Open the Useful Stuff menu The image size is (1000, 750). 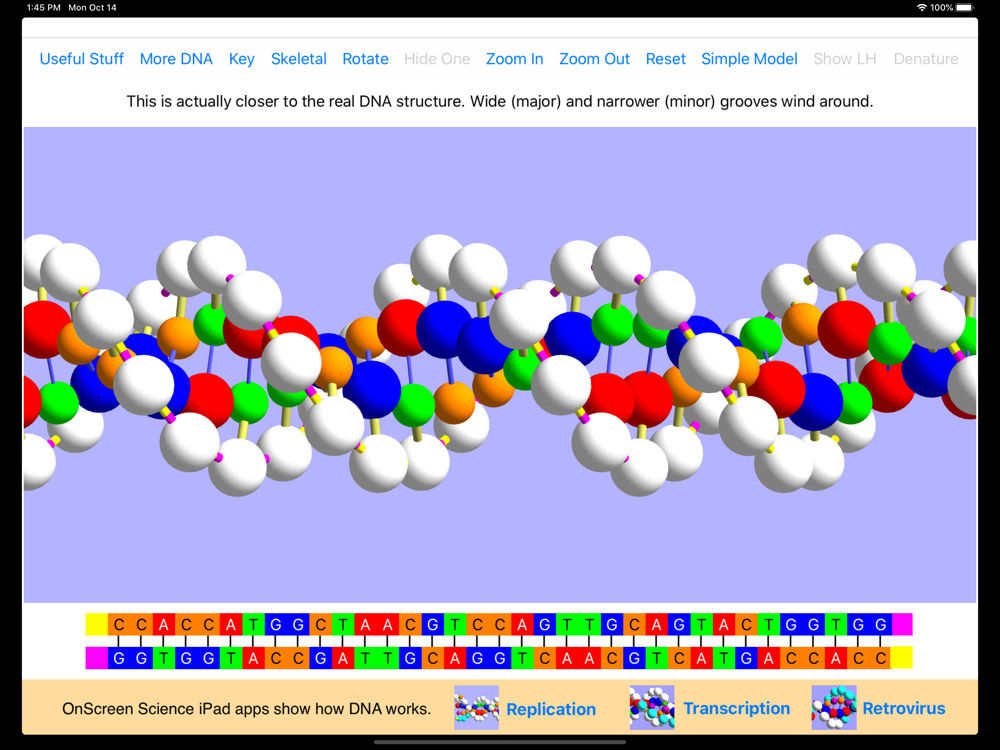[x=82, y=59]
